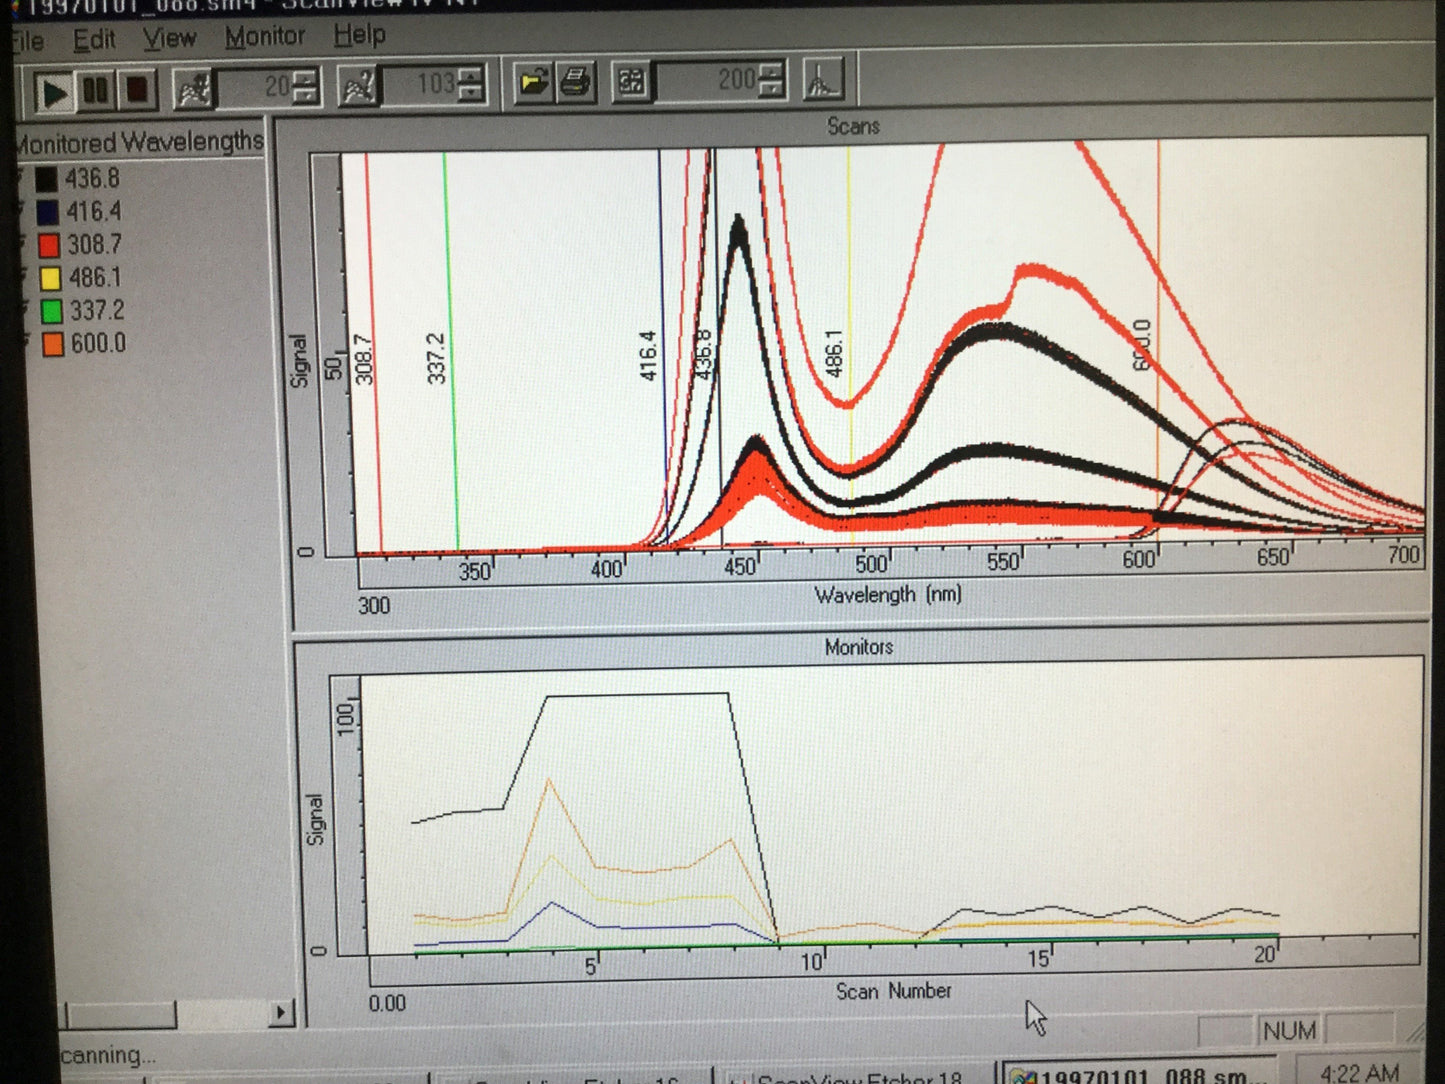Click the 308.7 marker label in Scans plot
This screenshot has height=1084, width=1445.
[365, 359]
